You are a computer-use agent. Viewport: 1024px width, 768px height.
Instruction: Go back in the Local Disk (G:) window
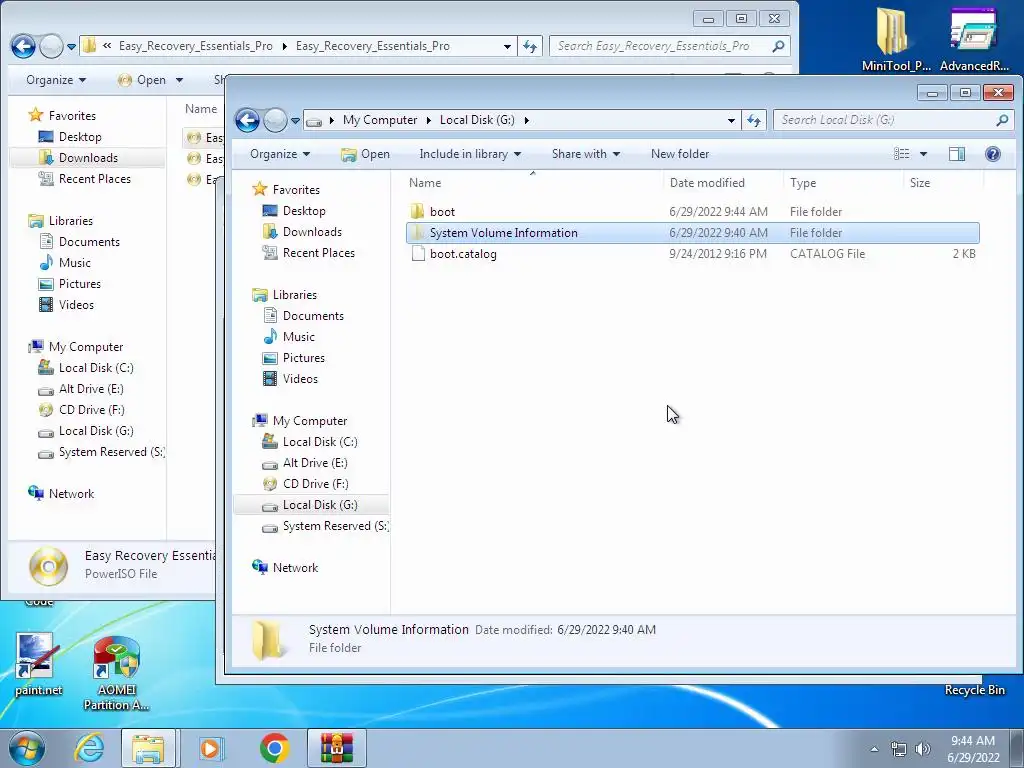(x=248, y=120)
